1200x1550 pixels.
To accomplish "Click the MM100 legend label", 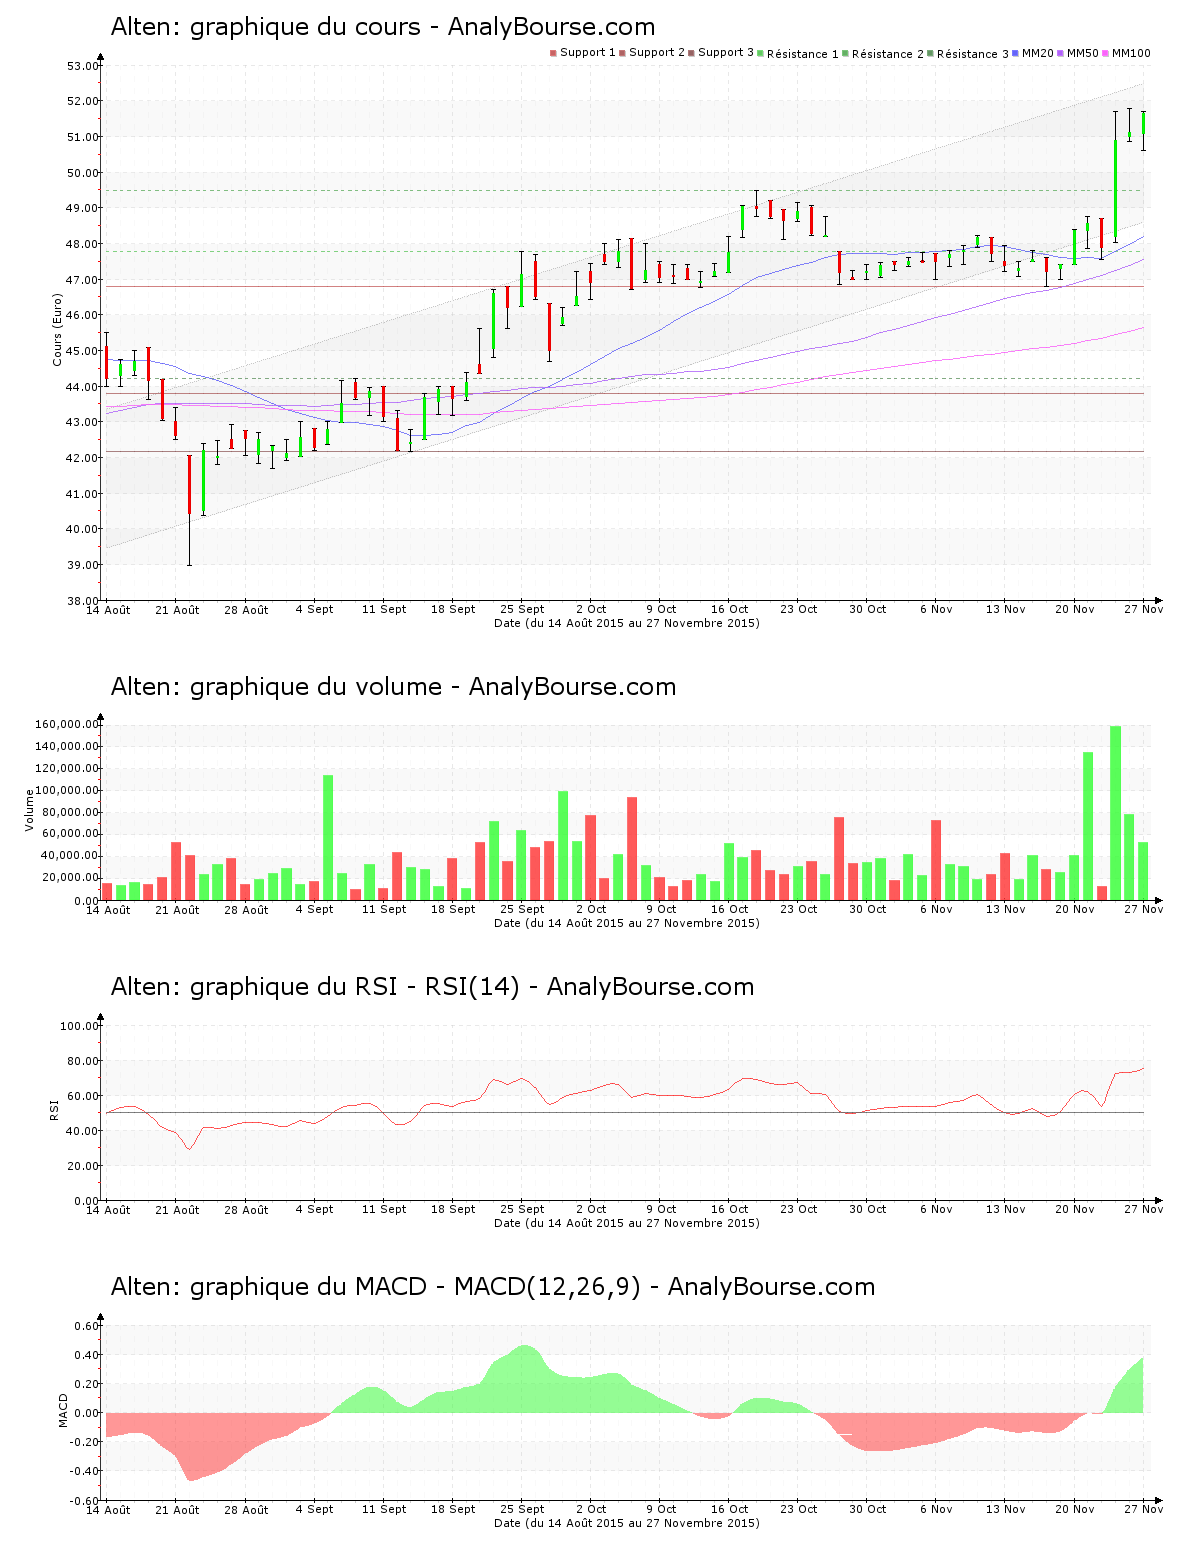I will [x=1131, y=53].
